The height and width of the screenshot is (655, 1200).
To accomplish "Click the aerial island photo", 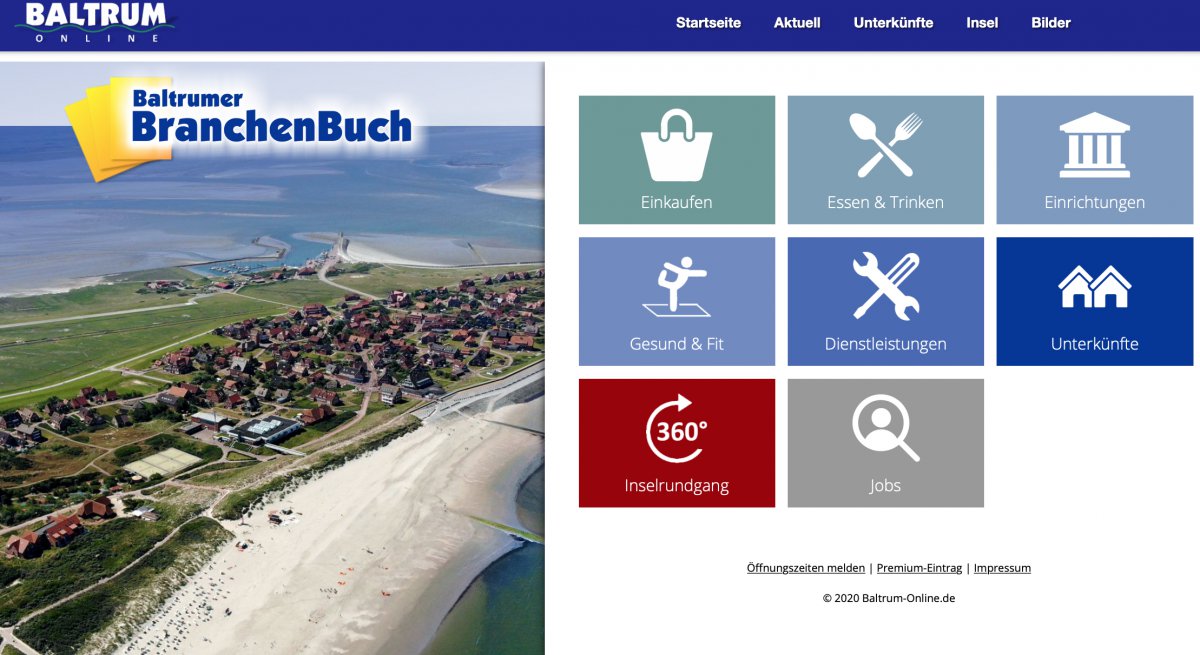I will pos(272,400).
